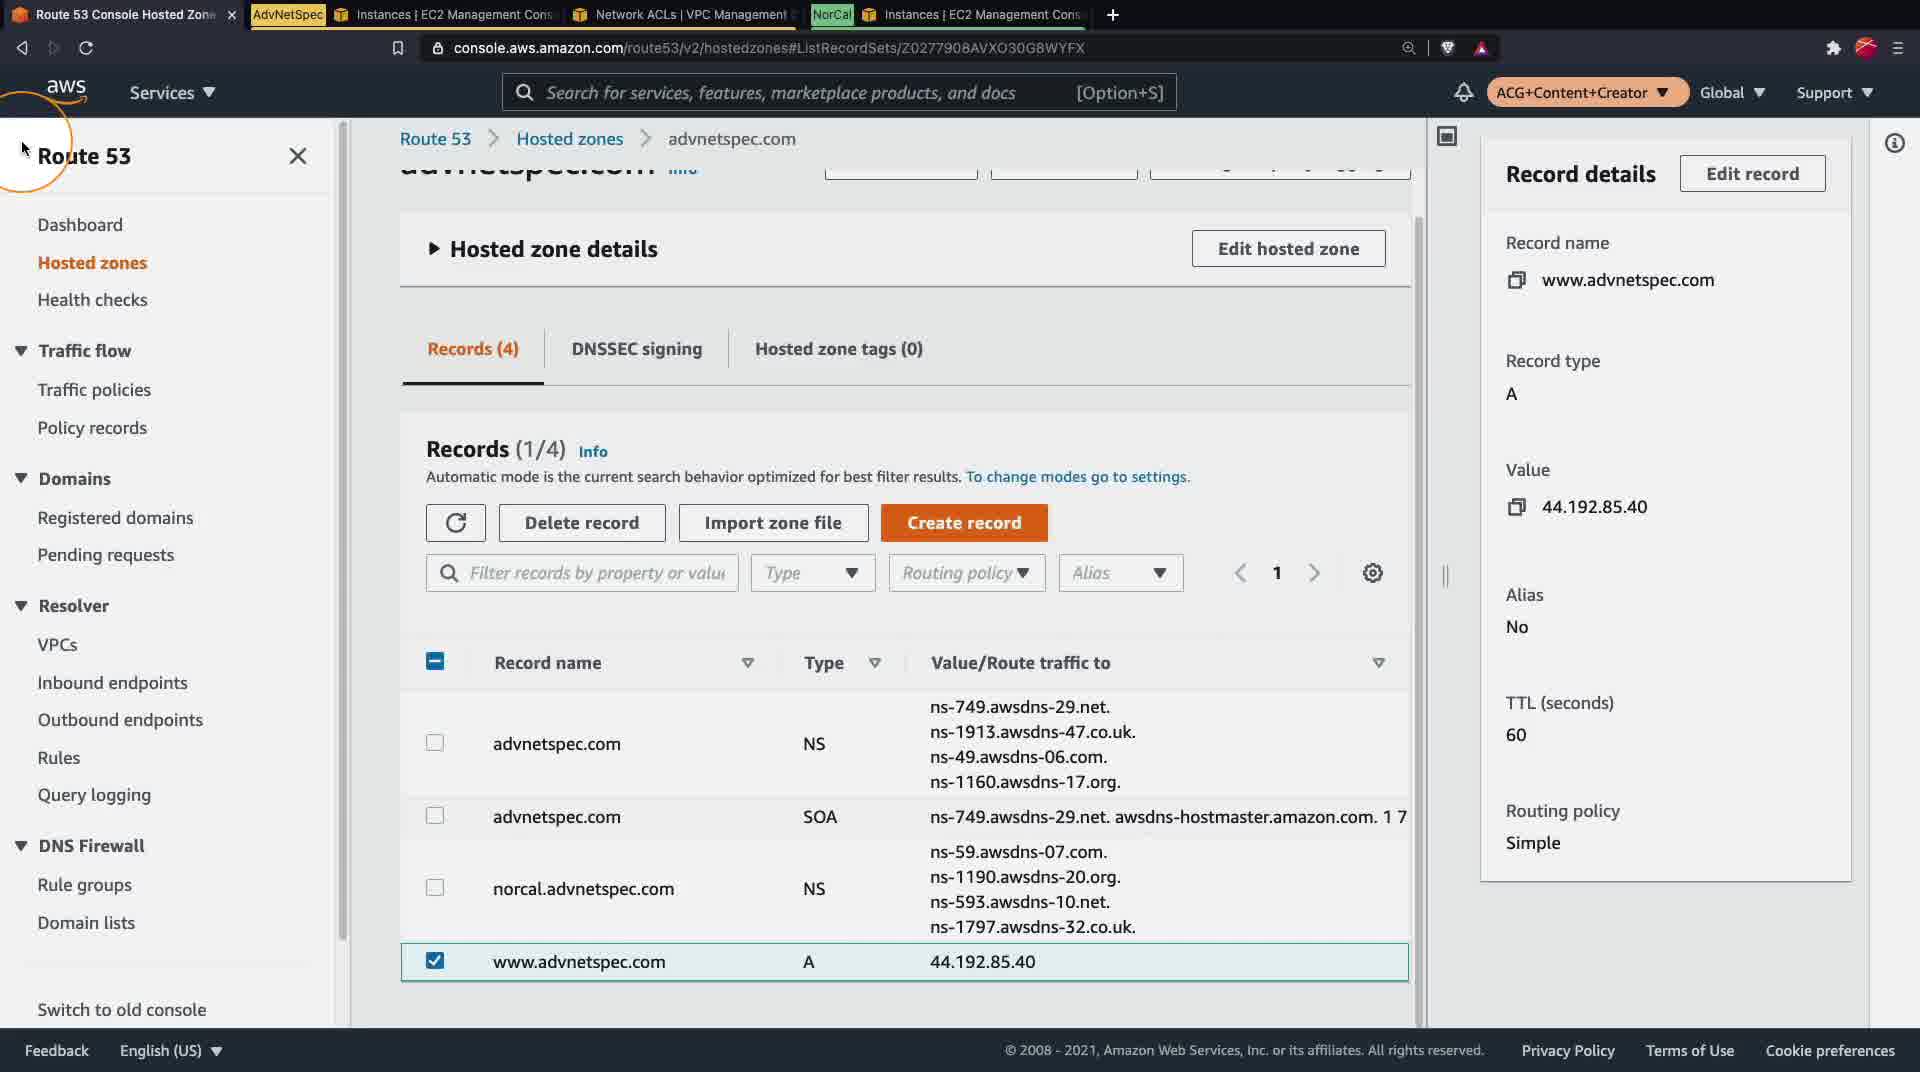
Task: Click the browser address bar URL
Action: (768, 48)
